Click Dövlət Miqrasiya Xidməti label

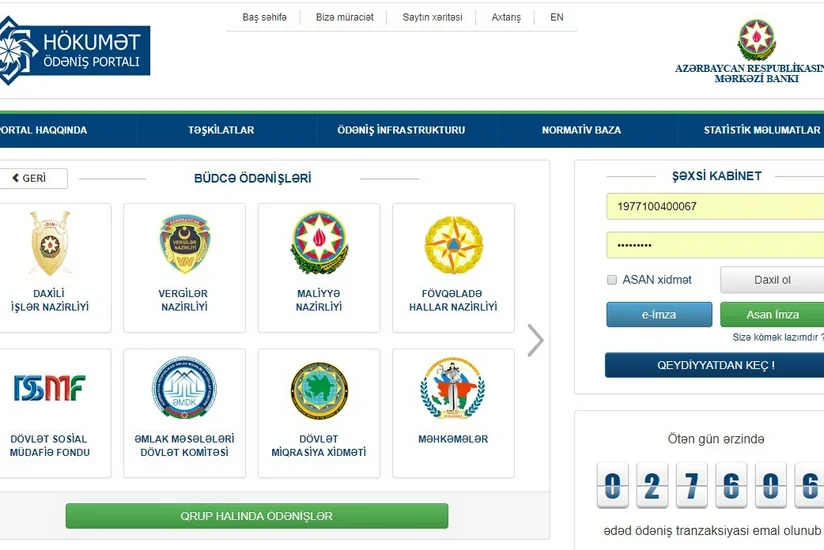pos(319,445)
